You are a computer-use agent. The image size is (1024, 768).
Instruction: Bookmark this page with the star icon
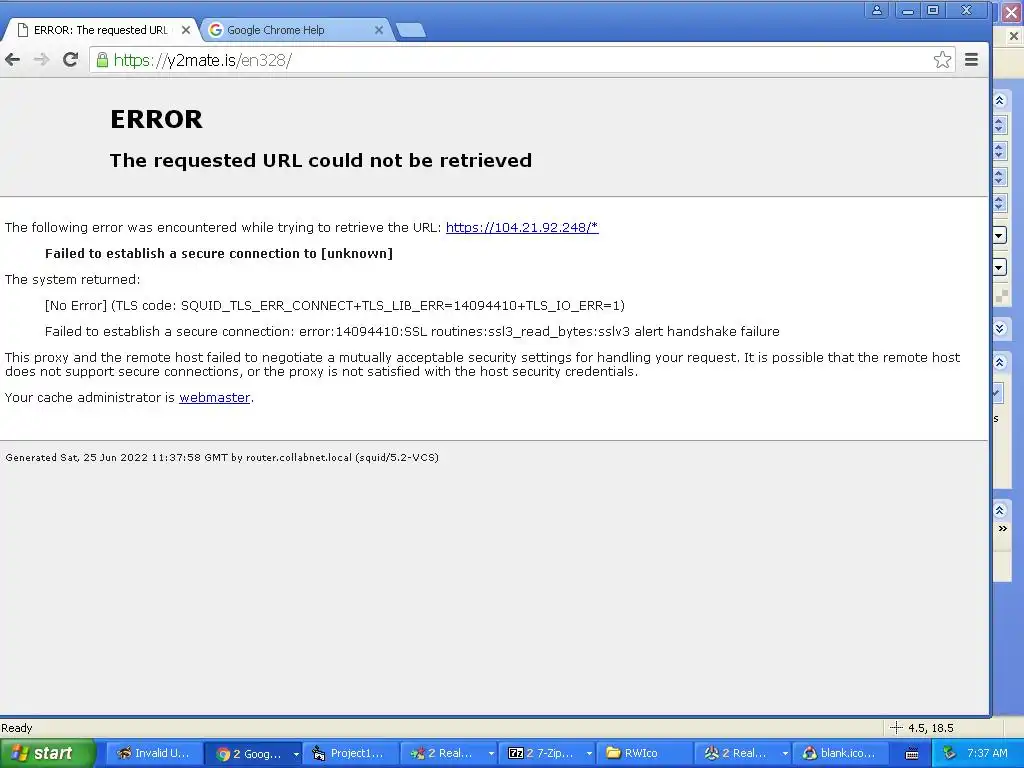point(942,60)
